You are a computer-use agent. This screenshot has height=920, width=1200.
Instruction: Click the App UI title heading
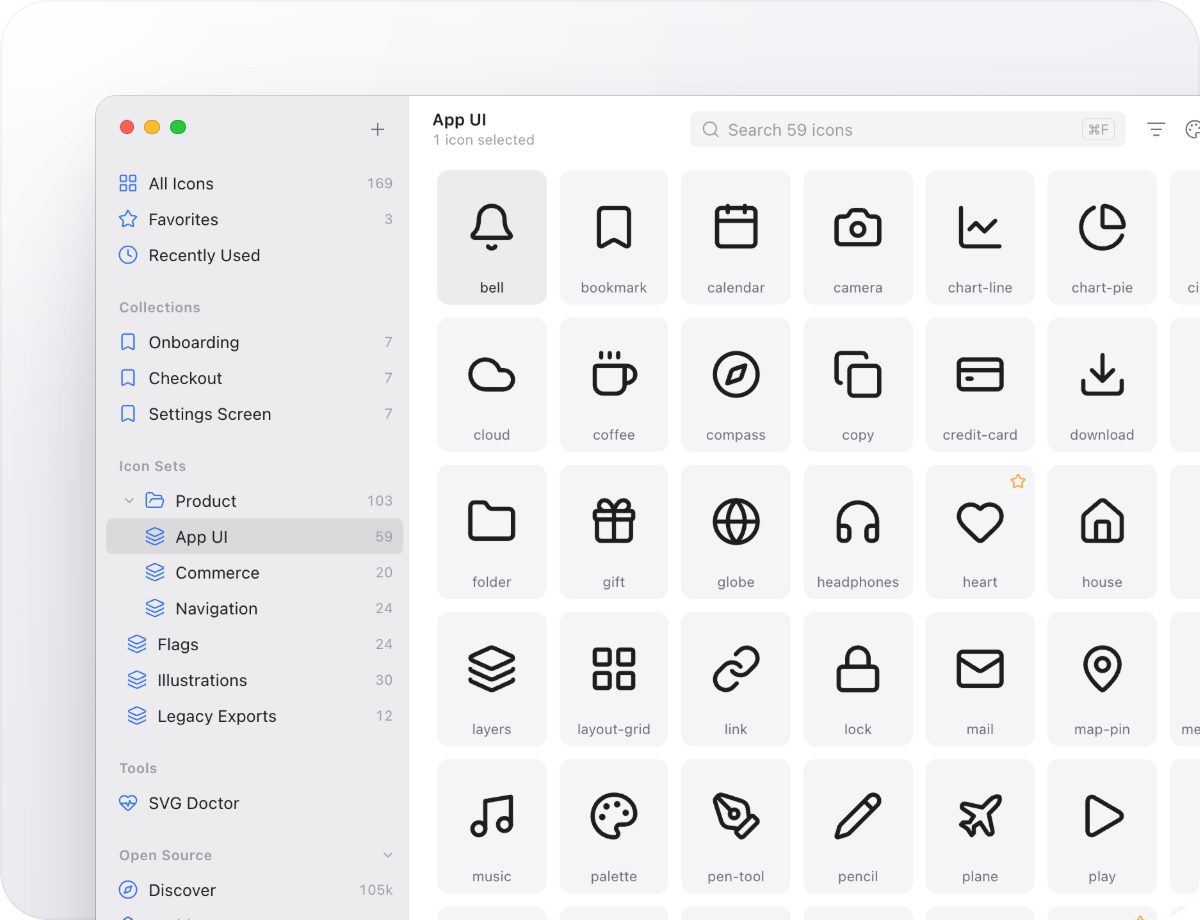459,120
